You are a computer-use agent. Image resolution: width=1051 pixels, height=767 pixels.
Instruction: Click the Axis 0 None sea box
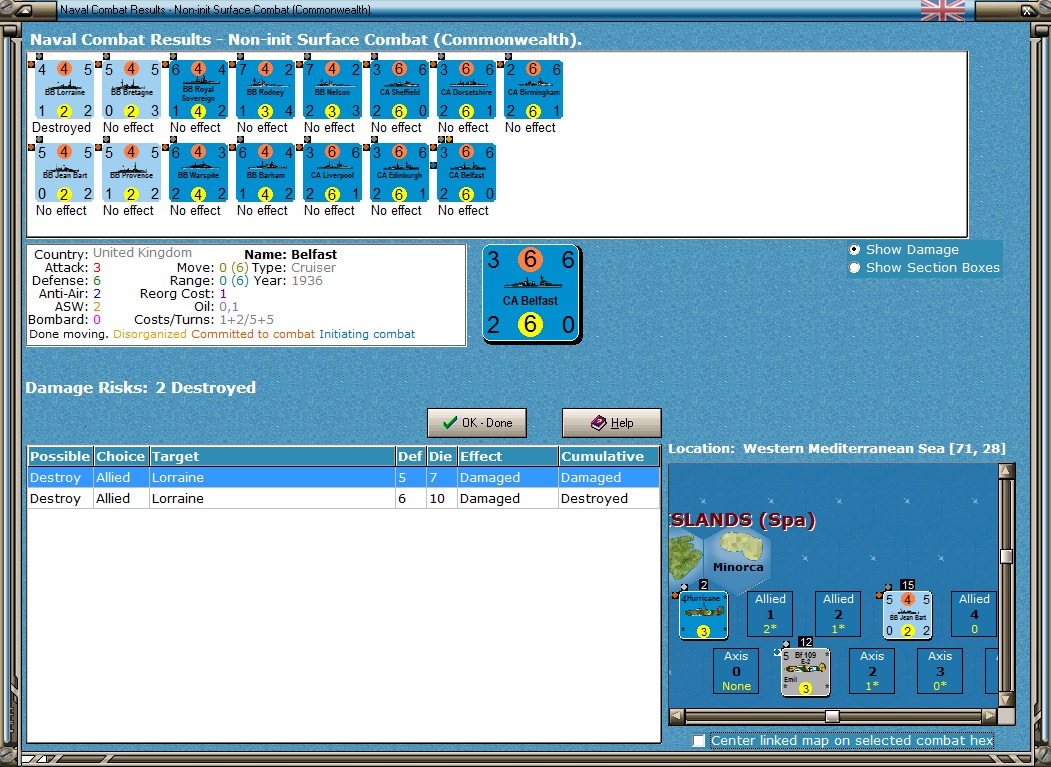coord(736,671)
